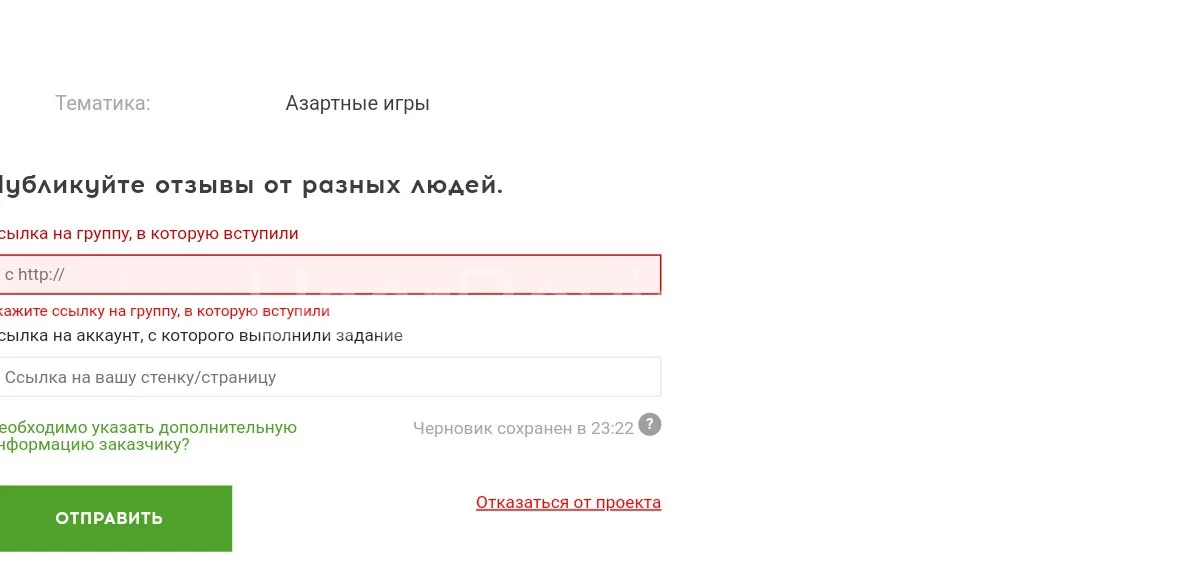Viewport: 1181px width, 570px height.
Task: Focus the group link field with http:// placeholder
Action: [330, 275]
